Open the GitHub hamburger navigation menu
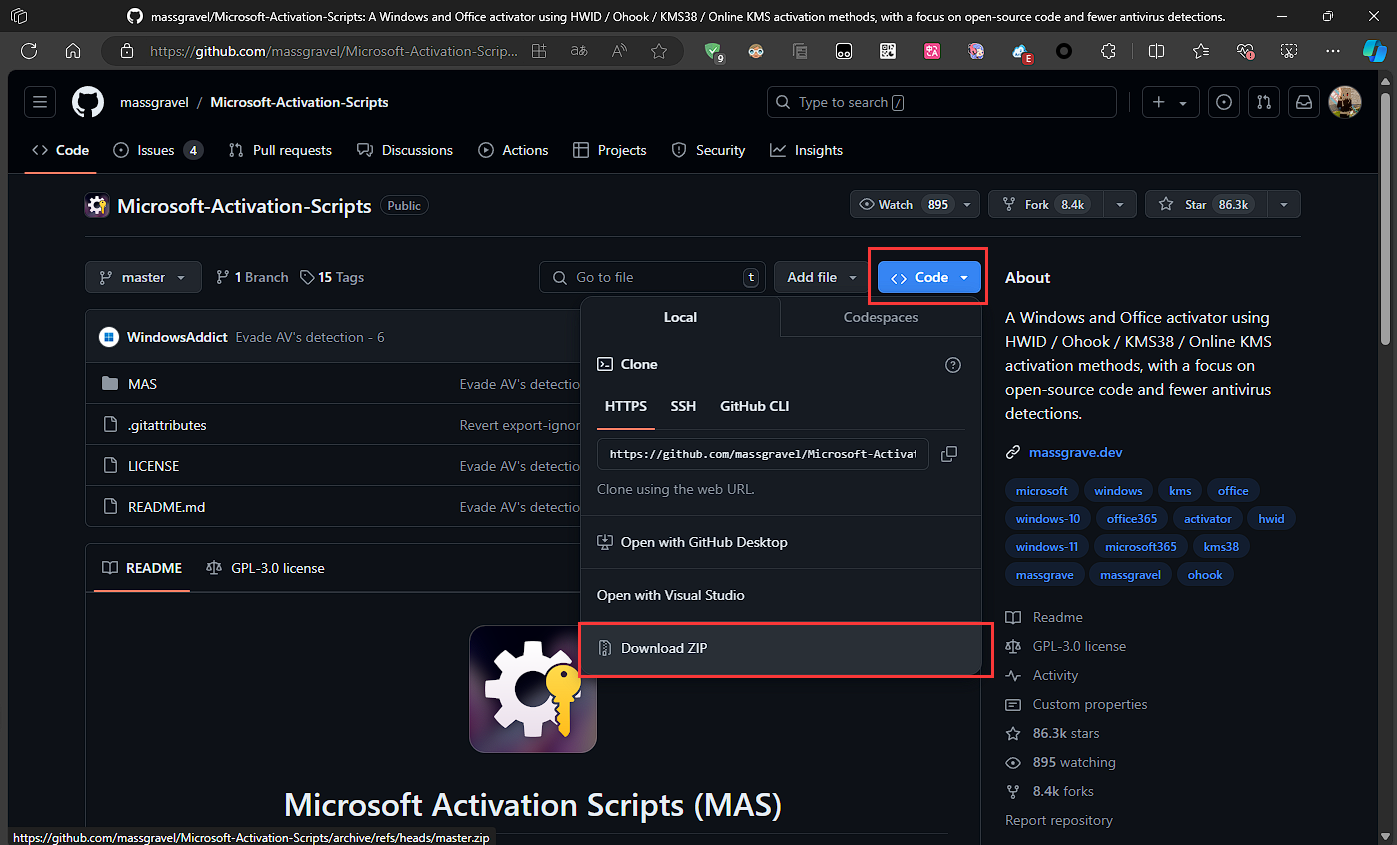 40,102
